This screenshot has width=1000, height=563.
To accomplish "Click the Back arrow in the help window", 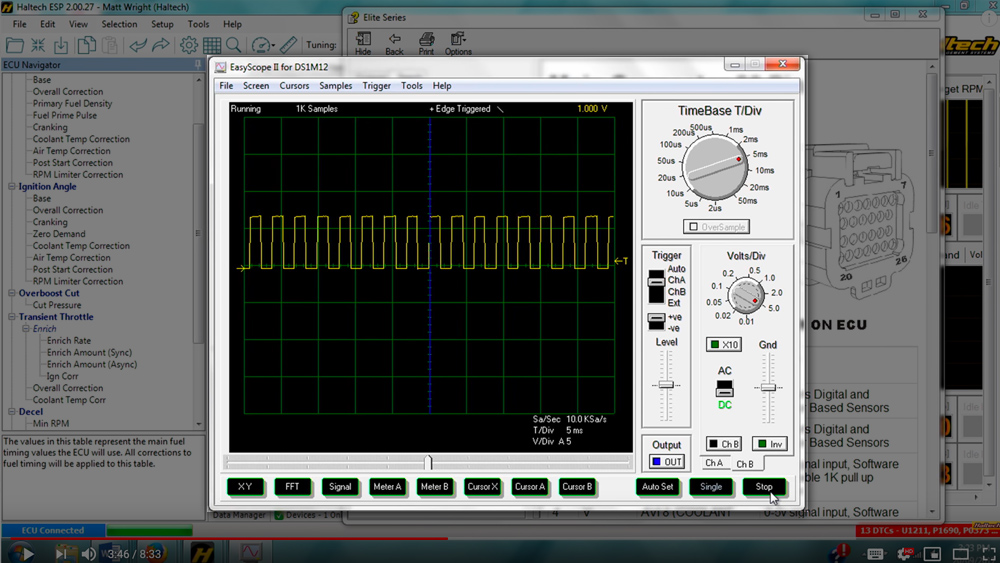I will (394, 43).
